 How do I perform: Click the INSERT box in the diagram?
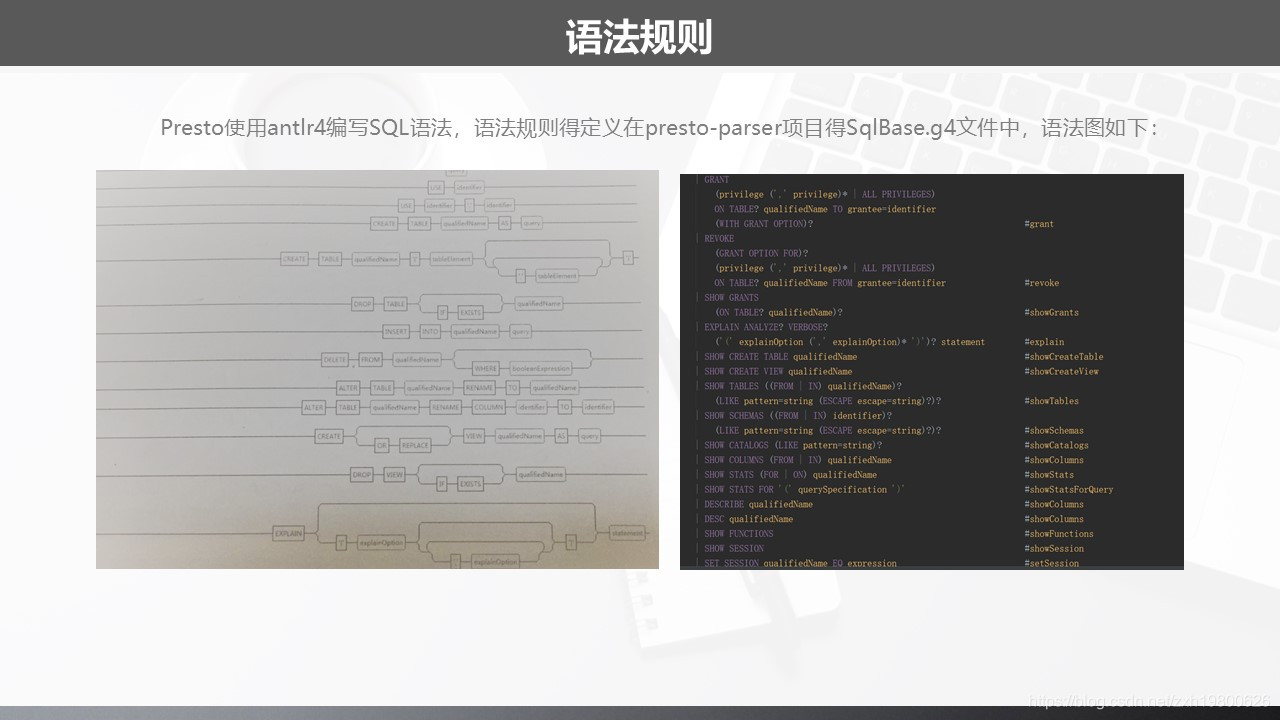pyautogui.click(x=397, y=331)
